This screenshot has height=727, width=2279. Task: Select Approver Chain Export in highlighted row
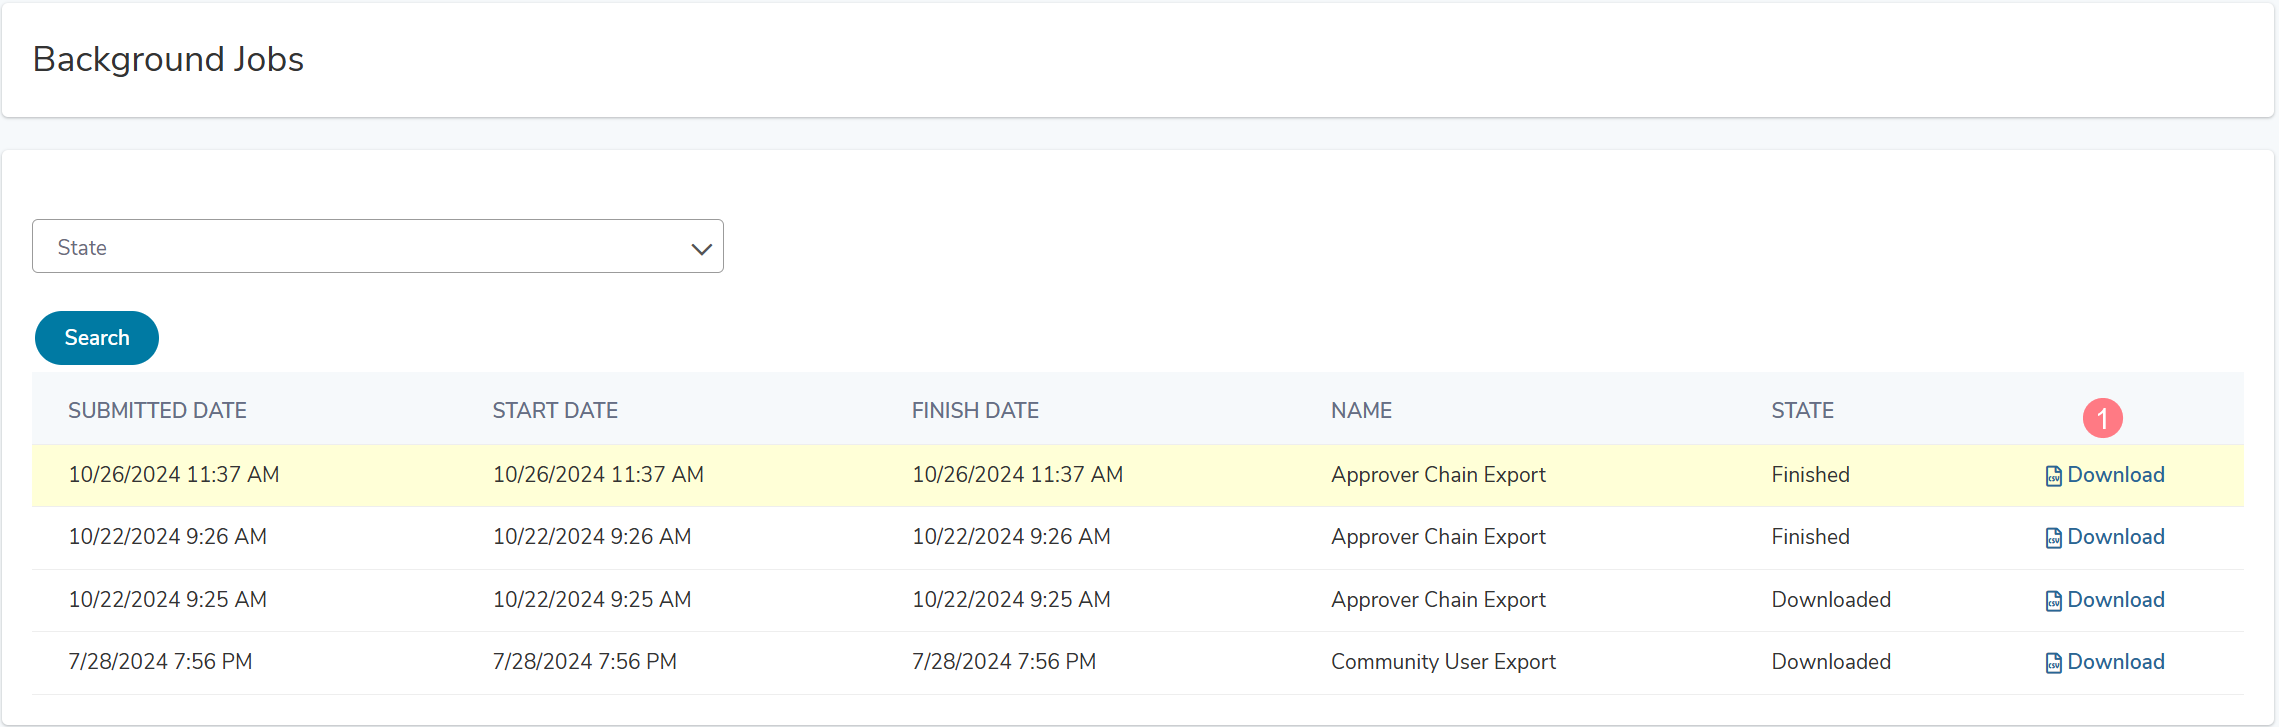pyautogui.click(x=1438, y=475)
